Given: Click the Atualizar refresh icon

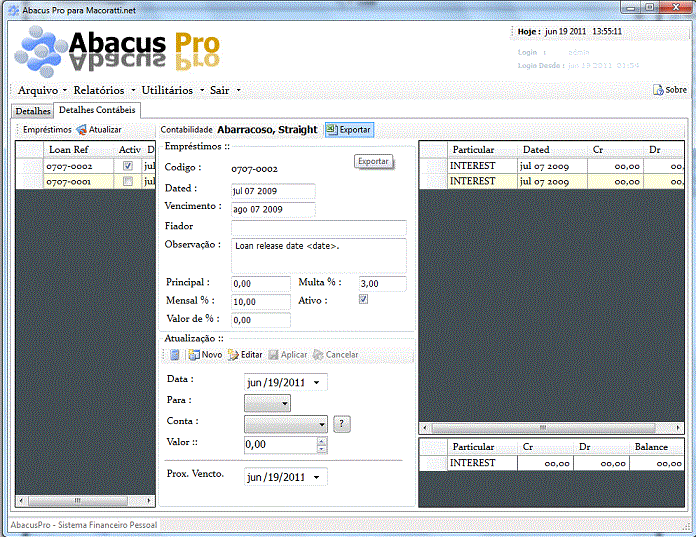Looking at the screenshot, I should (81, 130).
